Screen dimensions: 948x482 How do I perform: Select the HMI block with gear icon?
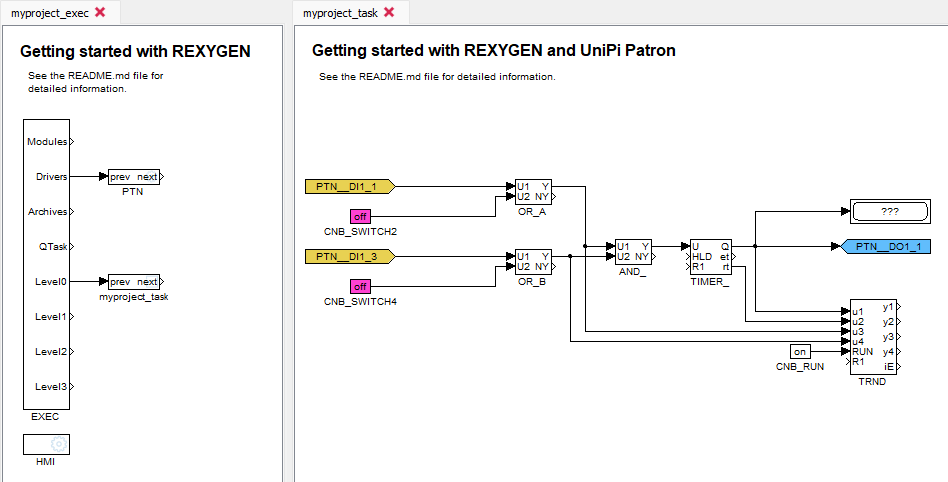[x=46, y=445]
